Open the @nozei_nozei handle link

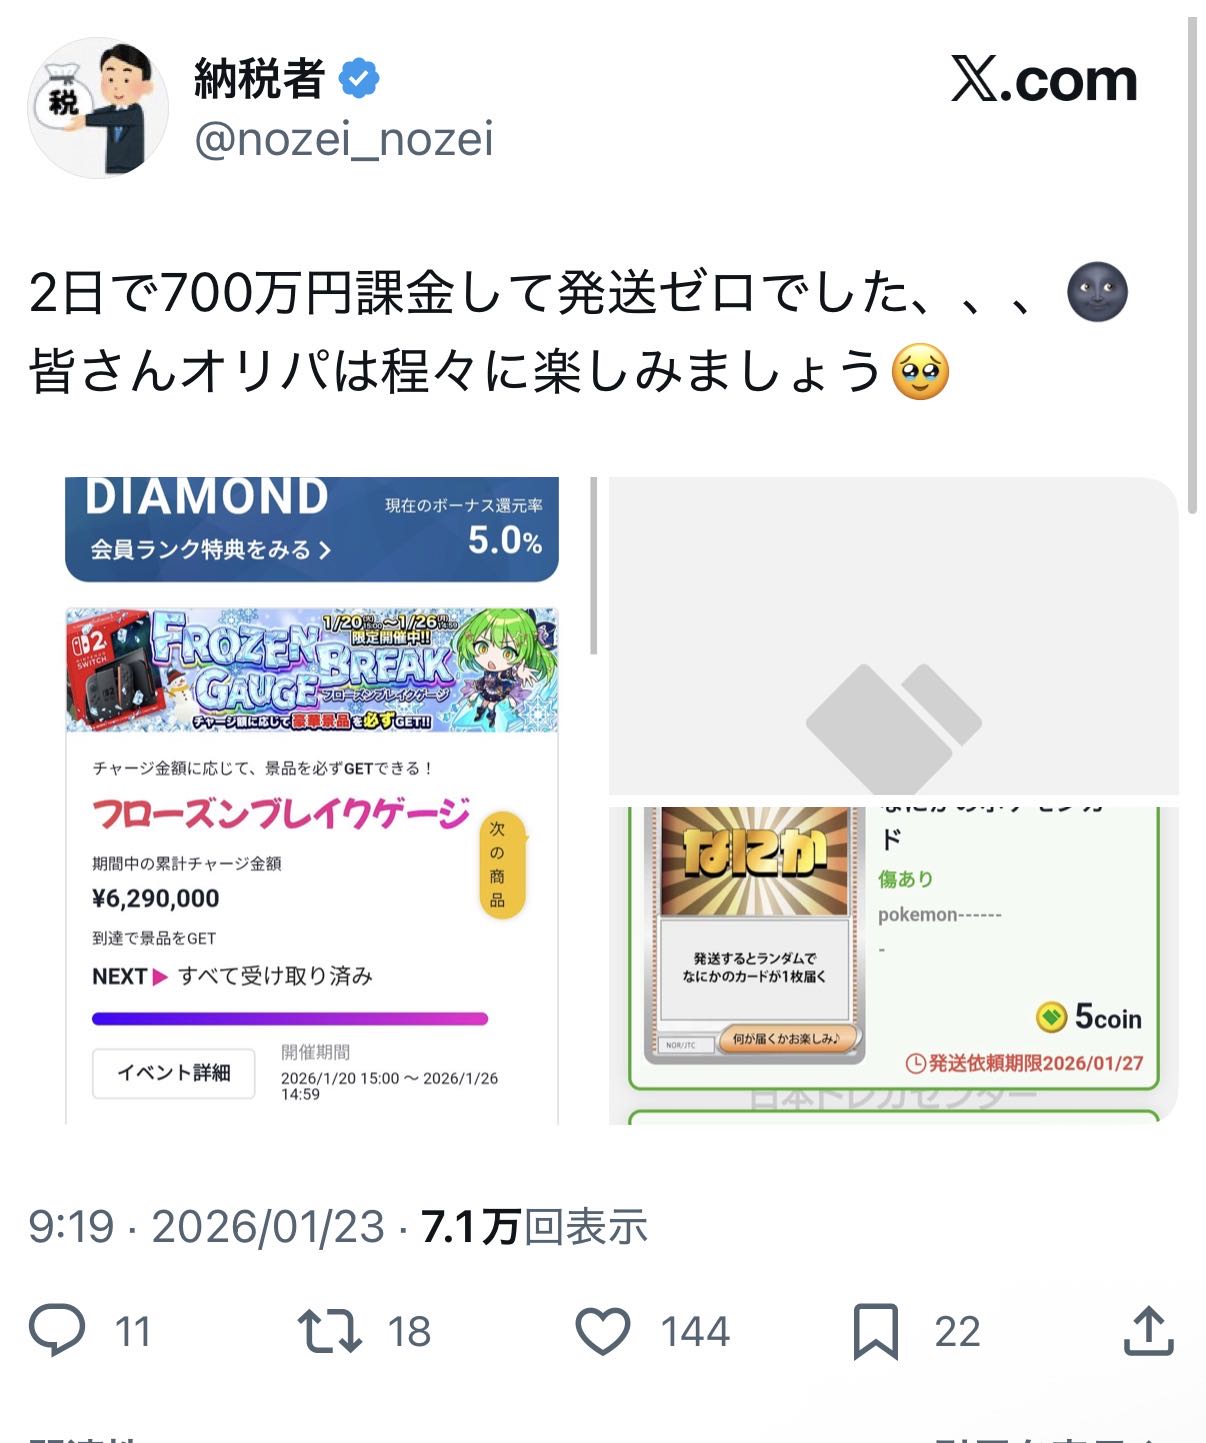point(343,139)
